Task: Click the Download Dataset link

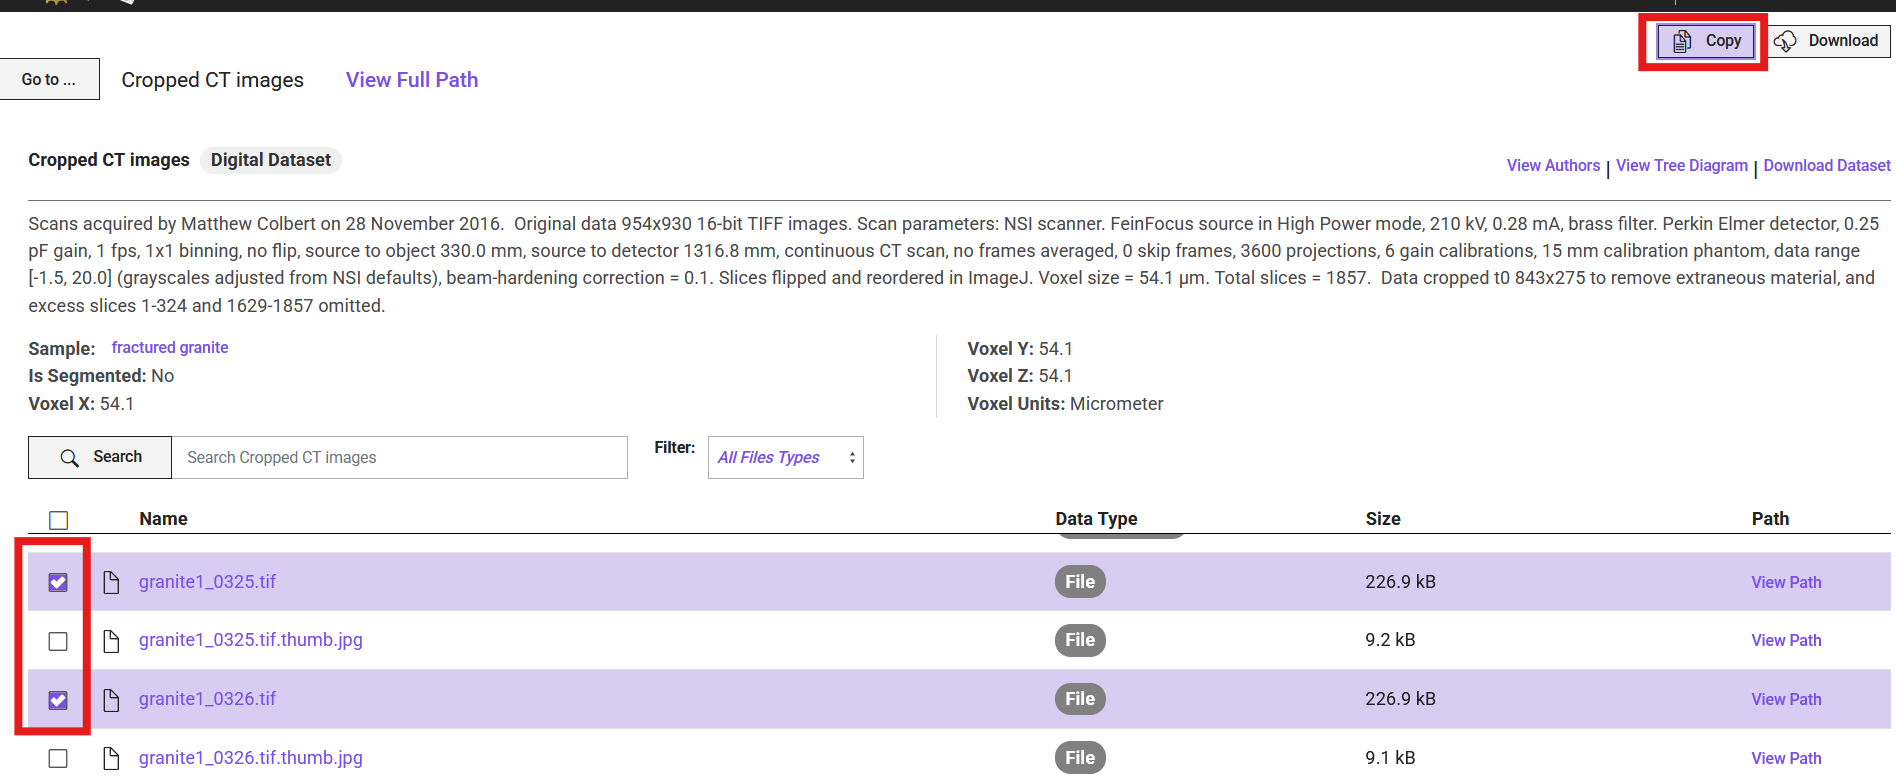Action: 1827,165
